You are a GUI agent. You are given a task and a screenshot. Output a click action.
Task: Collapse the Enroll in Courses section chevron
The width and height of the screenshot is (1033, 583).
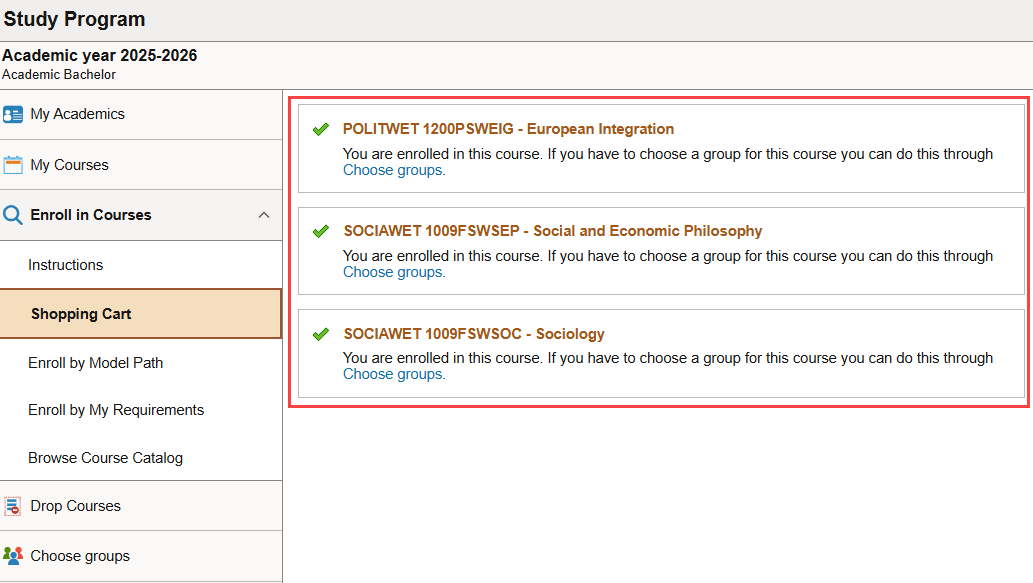(x=264, y=215)
